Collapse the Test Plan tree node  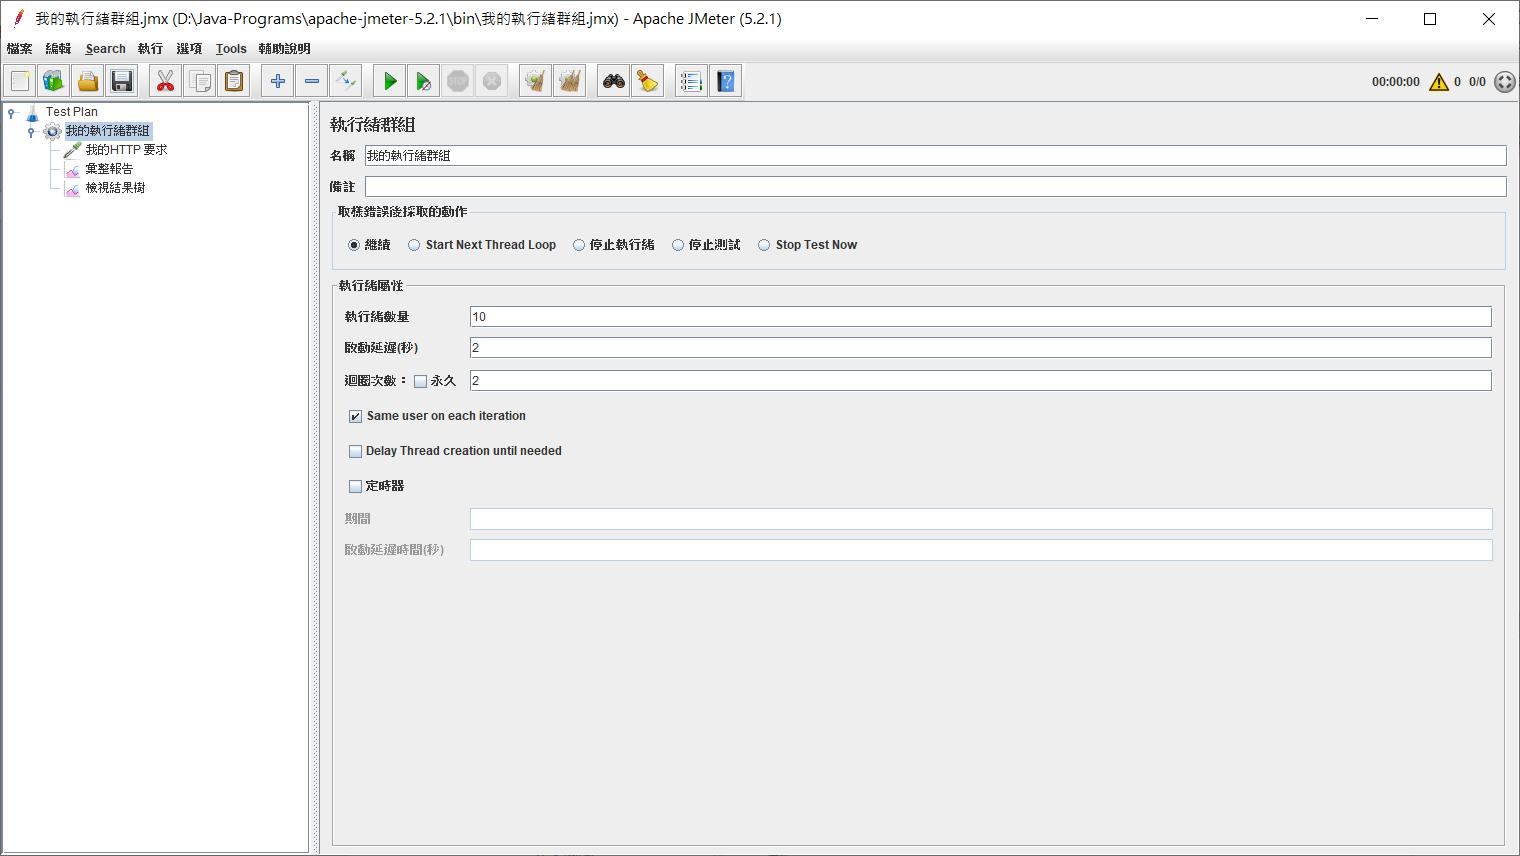[x=12, y=112]
